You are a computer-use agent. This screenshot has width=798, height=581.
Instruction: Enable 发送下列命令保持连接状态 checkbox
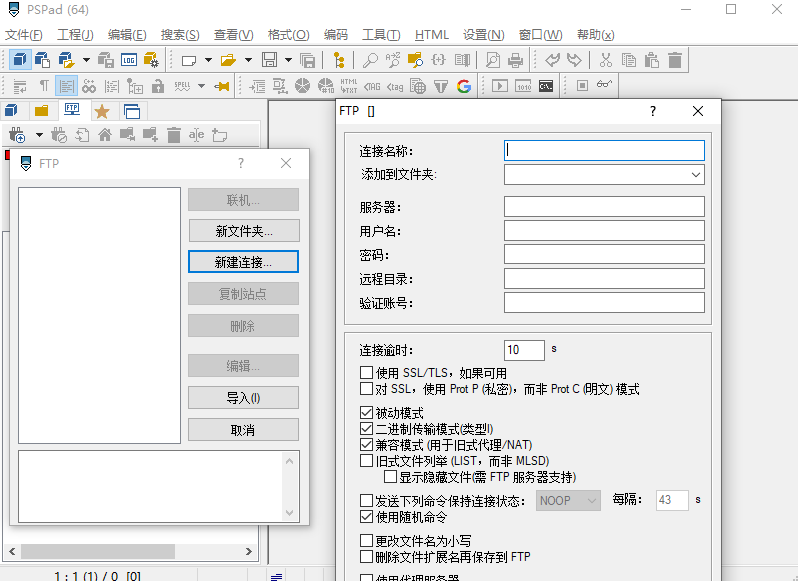tap(366, 501)
